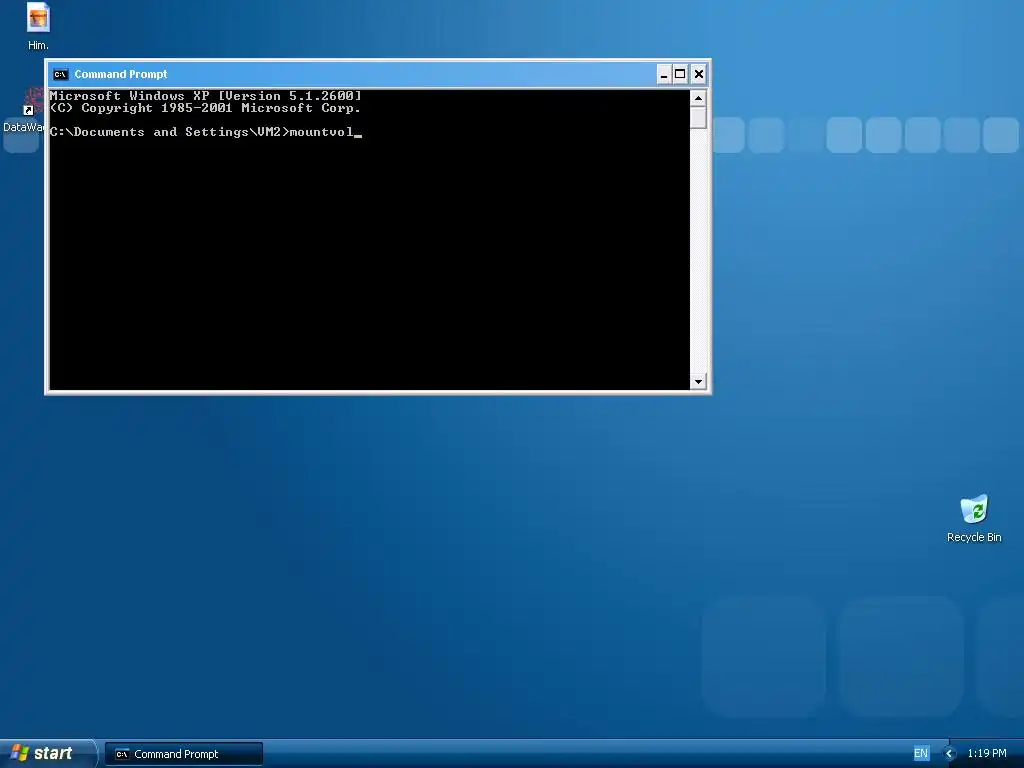Click the Command Prompt scrollbar thumb

(698, 118)
